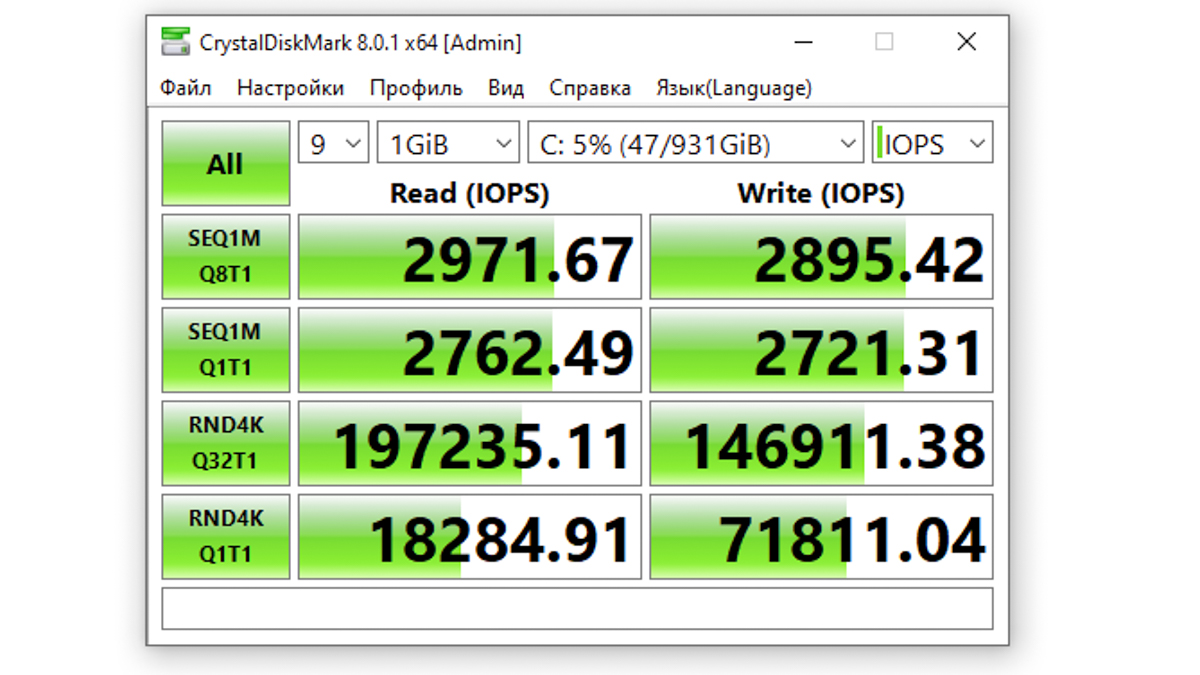This screenshot has height=675, width=1200.
Task: Click the RND4K Q1T1 write value 71811.04
Action: pyautogui.click(x=821, y=537)
